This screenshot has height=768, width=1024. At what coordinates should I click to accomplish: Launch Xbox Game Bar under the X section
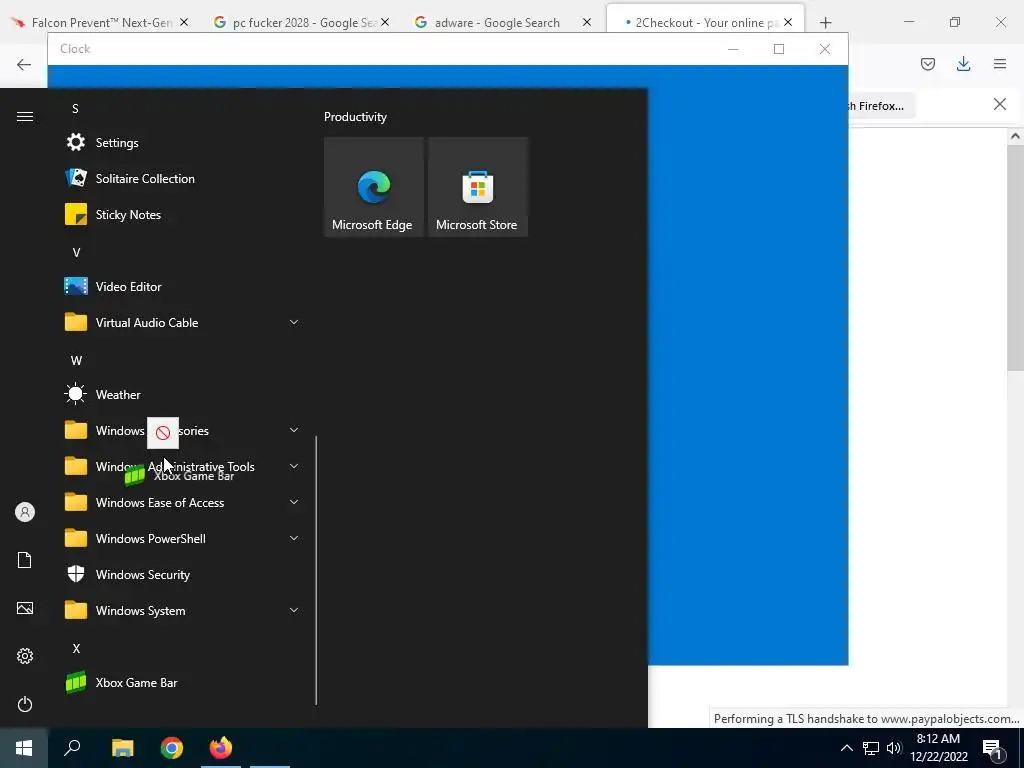[x=183, y=682]
